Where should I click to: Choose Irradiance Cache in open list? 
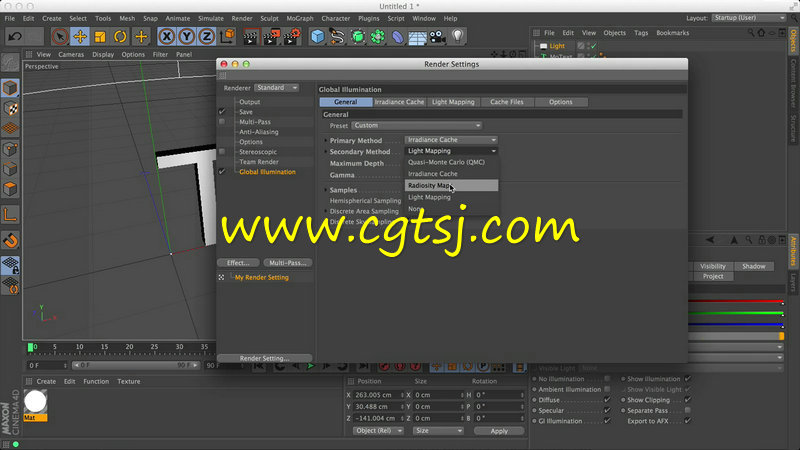click(451, 174)
